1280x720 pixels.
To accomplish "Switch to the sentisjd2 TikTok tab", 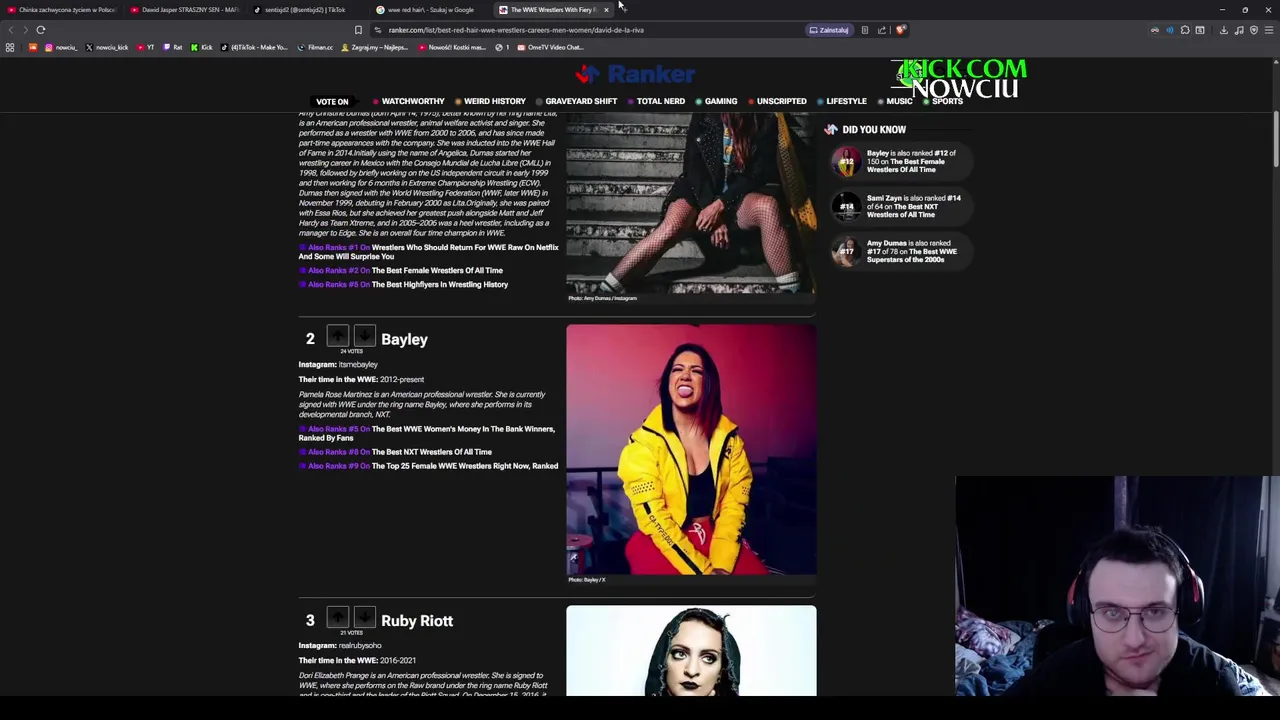I will pos(308,10).
